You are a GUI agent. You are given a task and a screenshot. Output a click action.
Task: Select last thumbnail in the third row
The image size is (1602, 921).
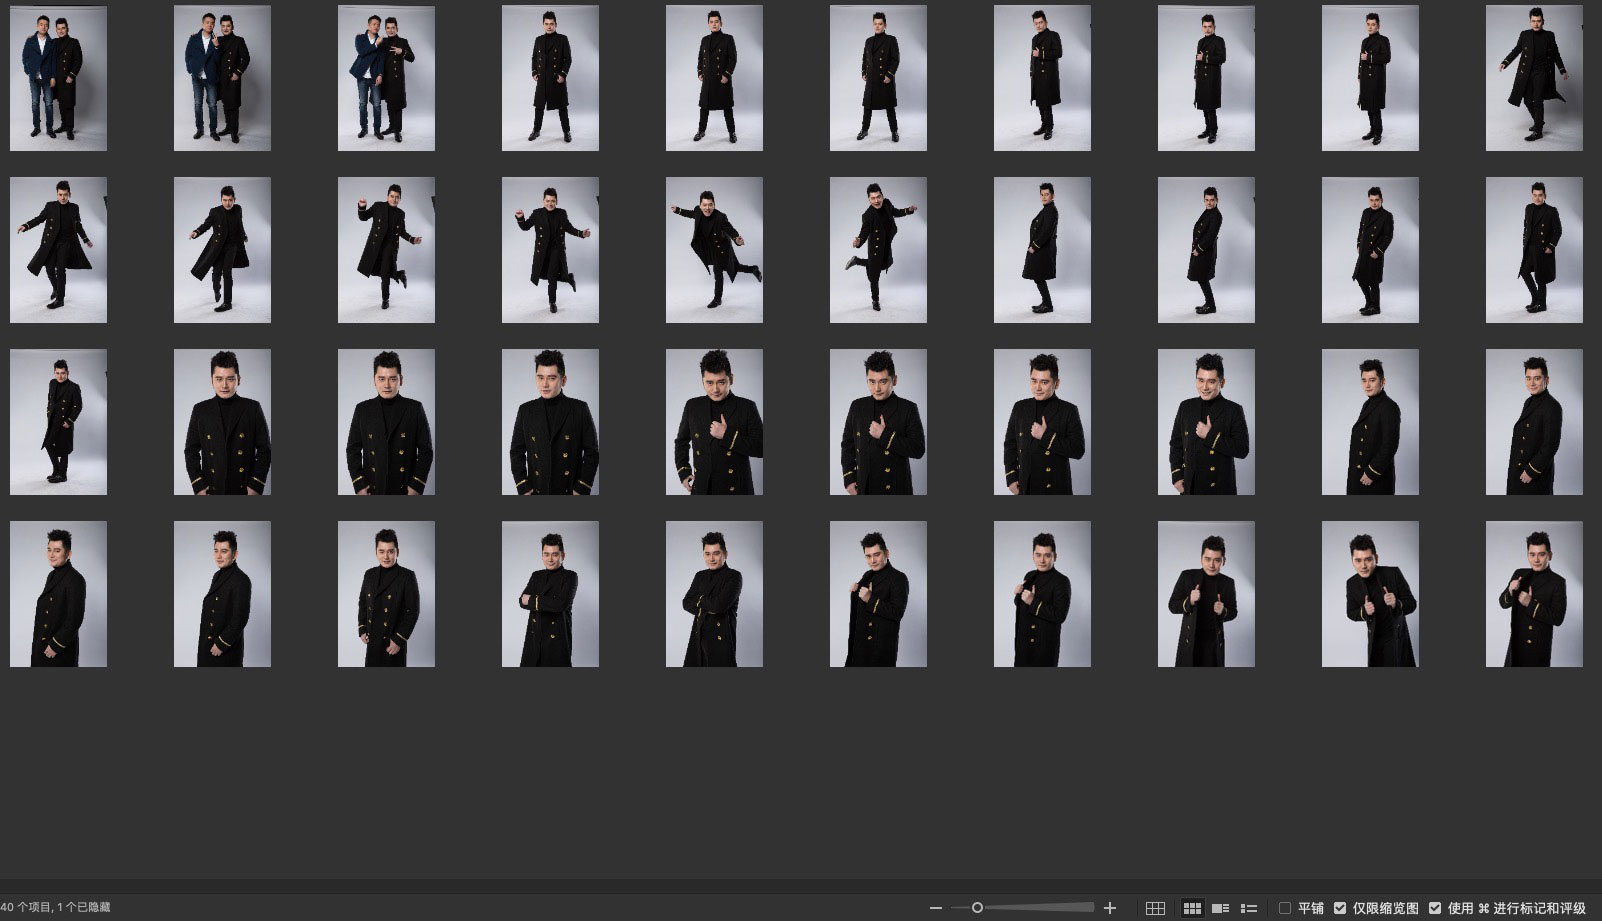[1534, 422]
